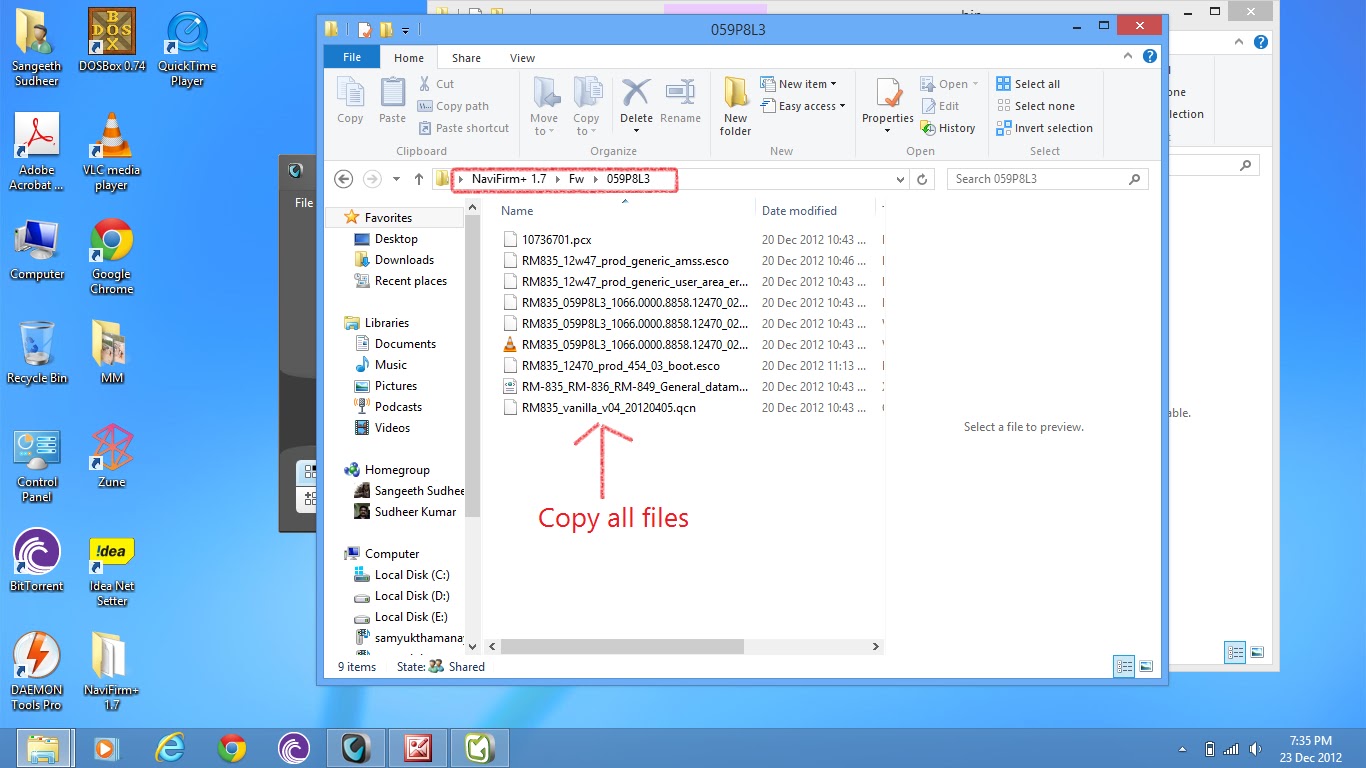Click the New folder icon in the title bar toolbar
Viewport: 1366px width, 768px height.
pyautogui.click(x=385, y=29)
